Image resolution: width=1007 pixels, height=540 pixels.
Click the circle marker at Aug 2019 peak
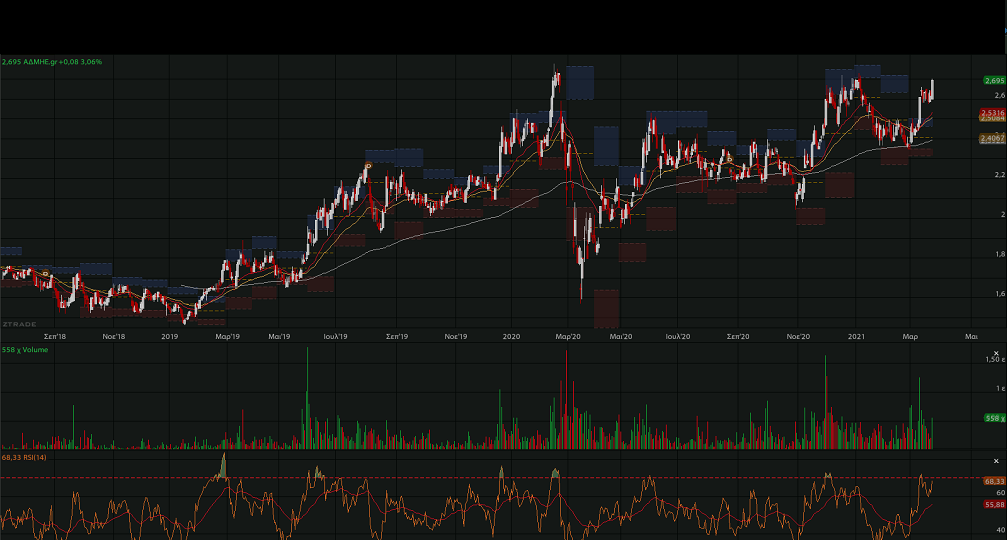click(368, 165)
